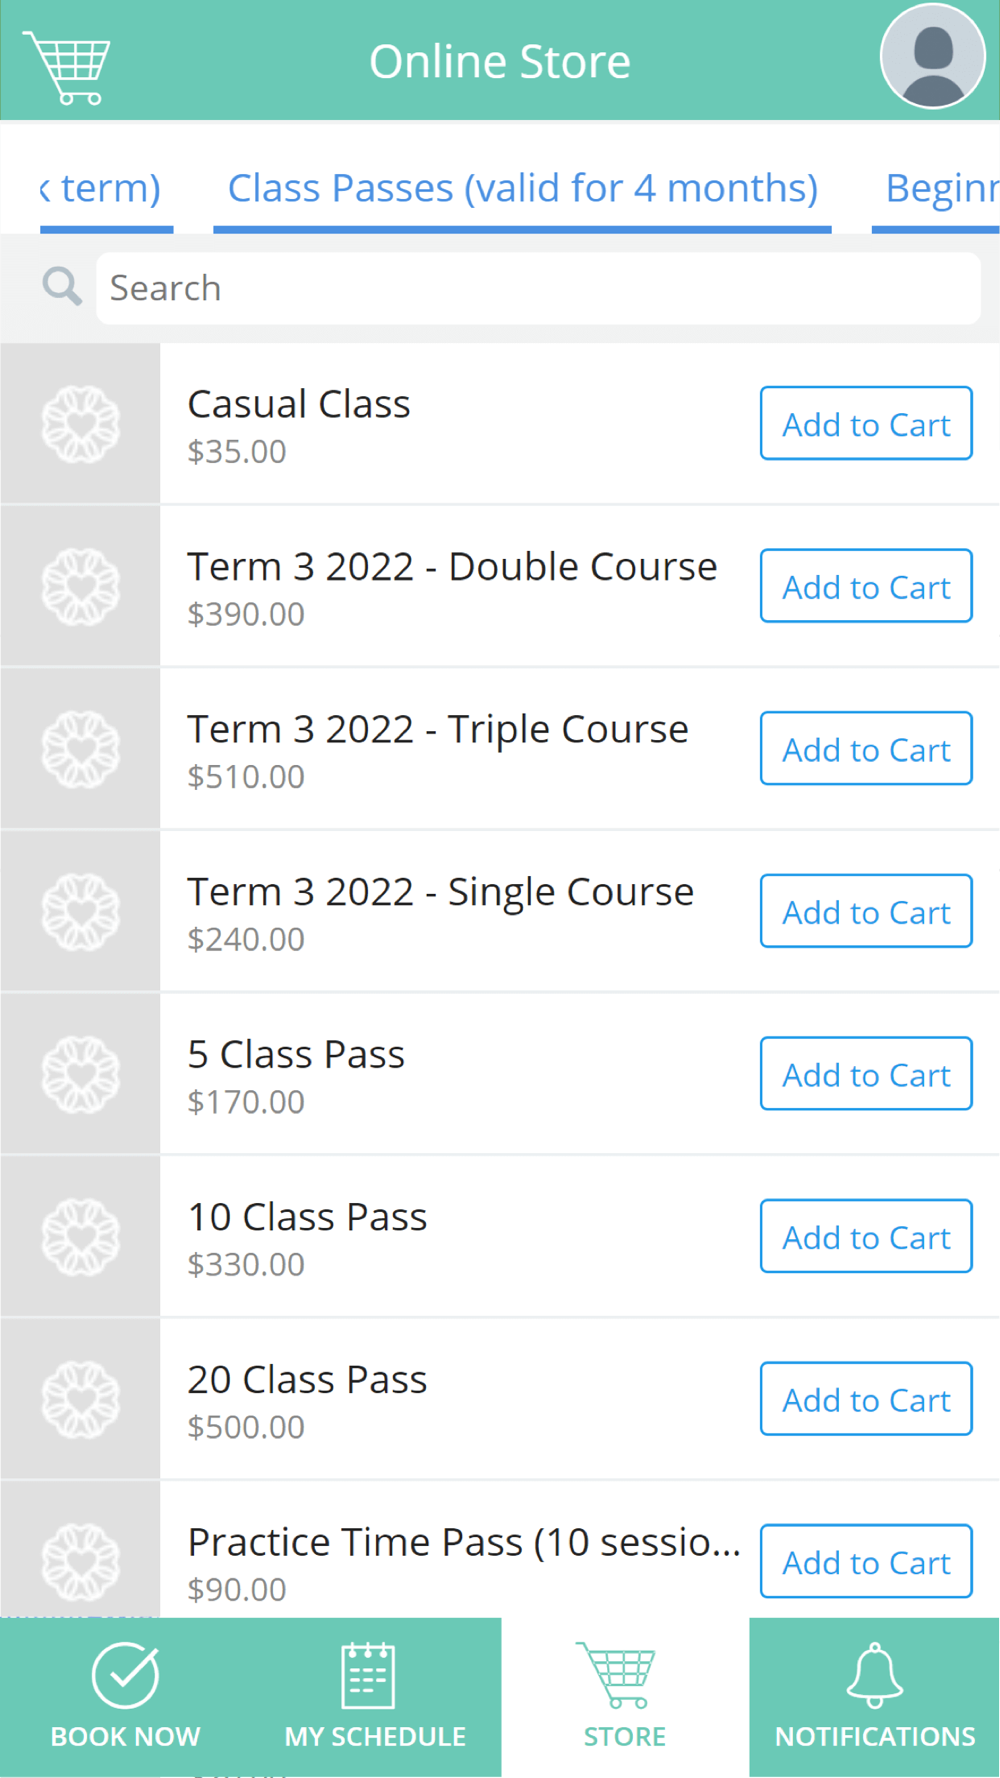Tap the Book Now checkmark icon
Viewport: 1000px width, 1778px height.
point(125,1674)
